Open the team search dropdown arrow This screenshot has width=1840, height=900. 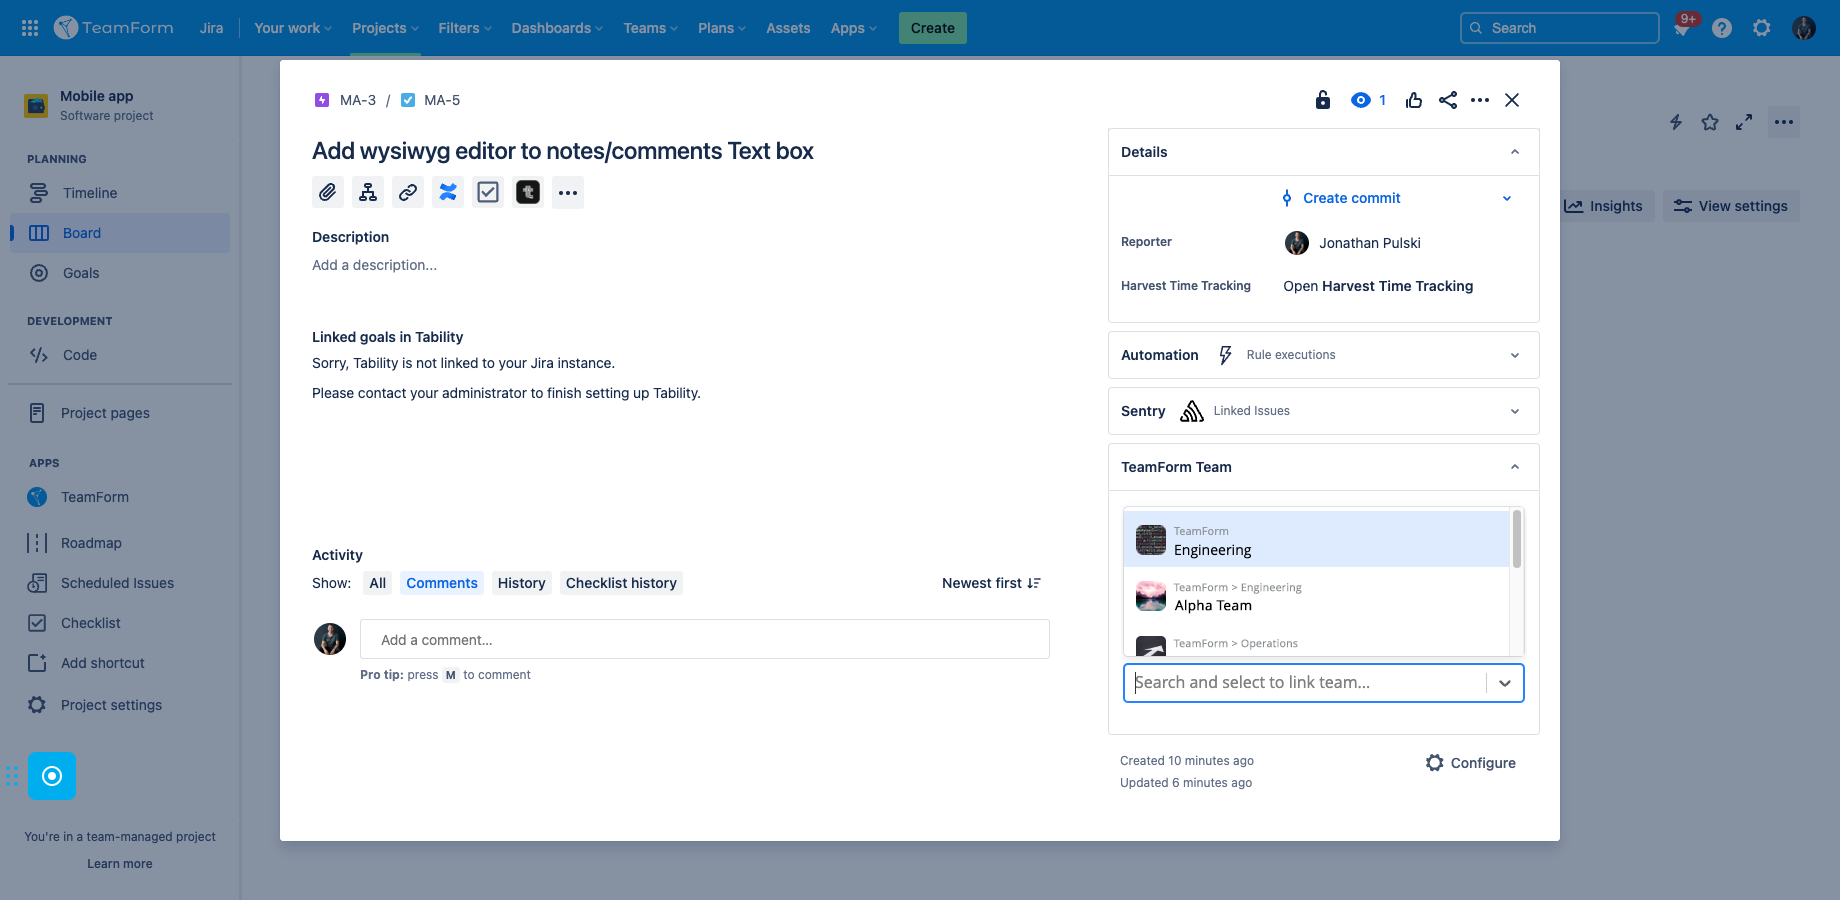click(x=1505, y=683)
